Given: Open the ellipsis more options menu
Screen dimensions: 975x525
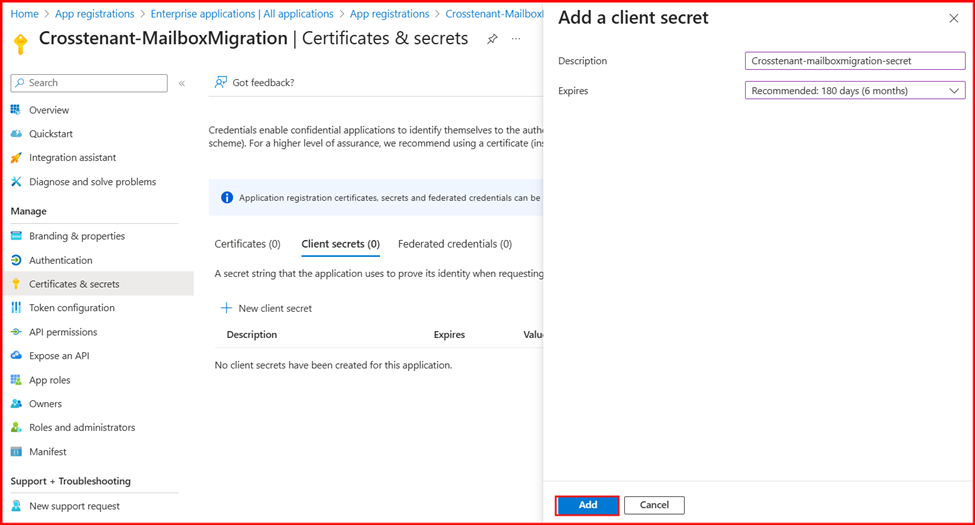Looking at the screenshot, I should pos(516,39).
